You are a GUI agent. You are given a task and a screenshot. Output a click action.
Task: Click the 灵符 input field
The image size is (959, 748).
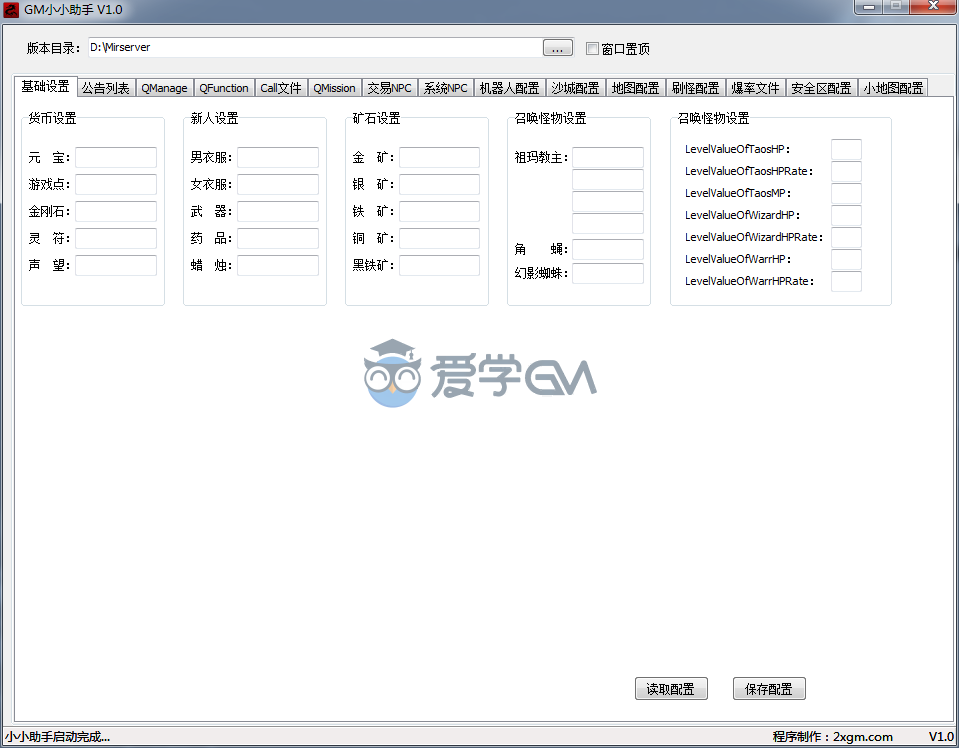click(x=116, y=238)
